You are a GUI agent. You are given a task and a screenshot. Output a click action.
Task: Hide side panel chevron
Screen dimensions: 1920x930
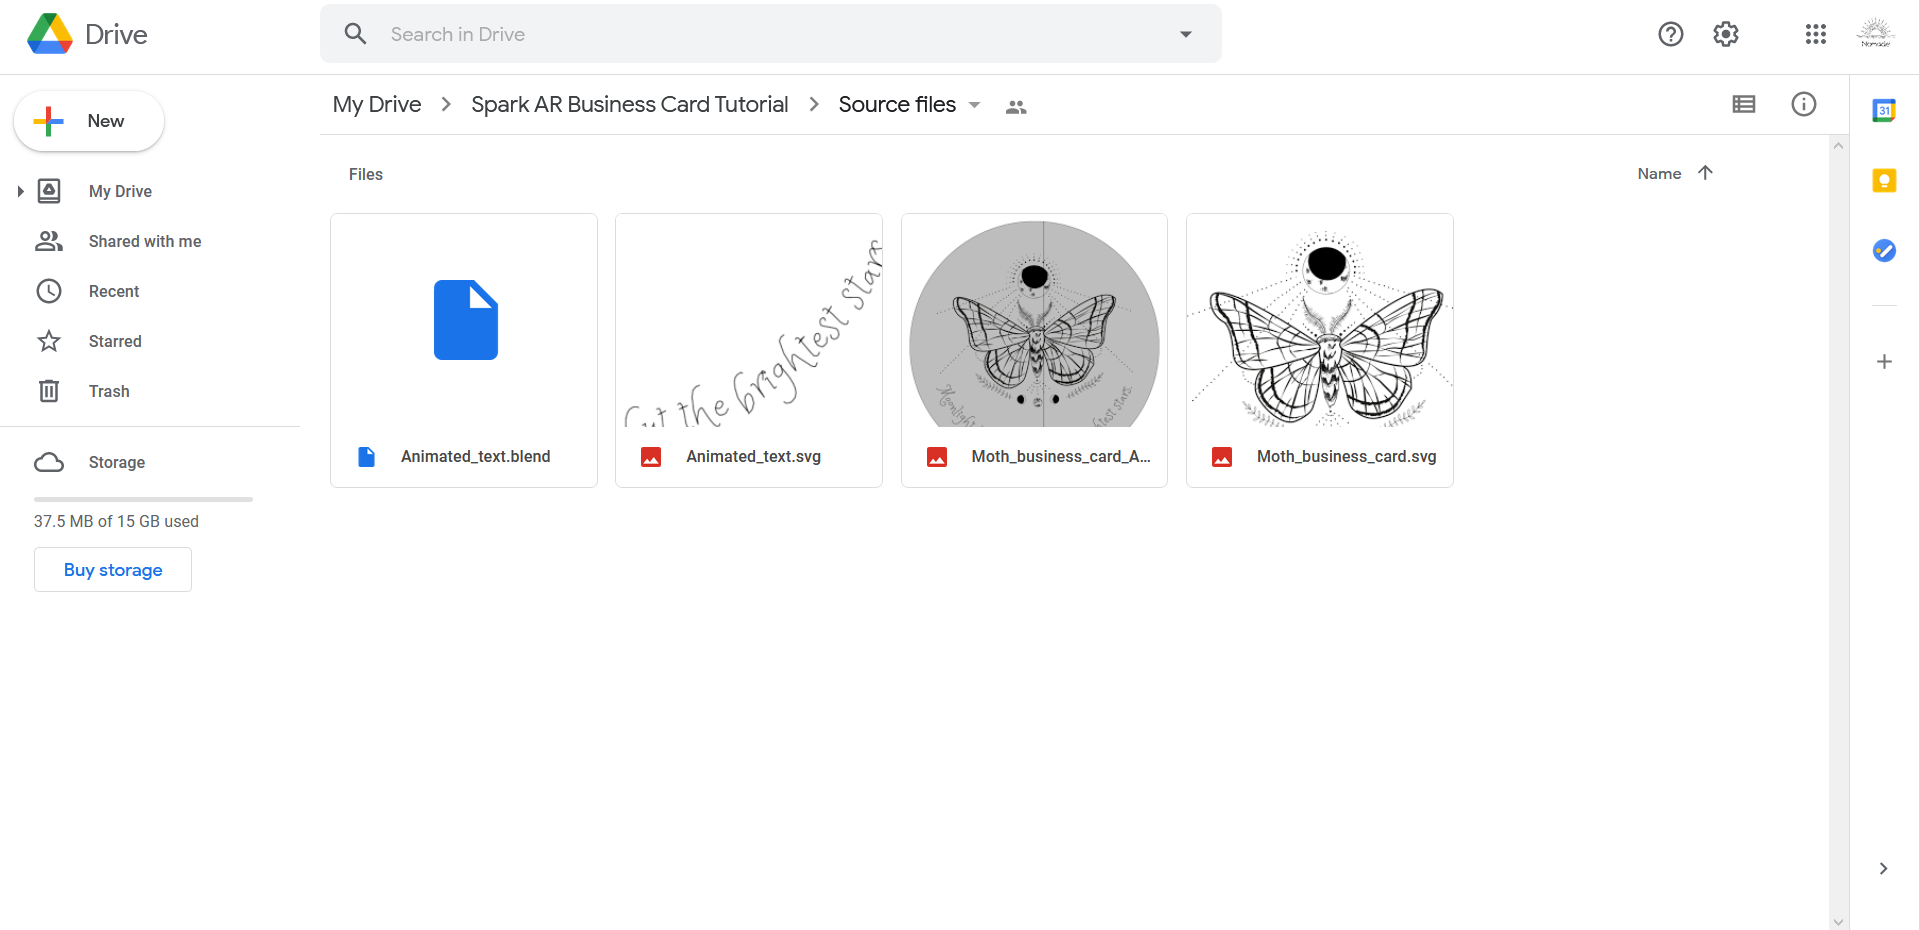click(1883, 868)
